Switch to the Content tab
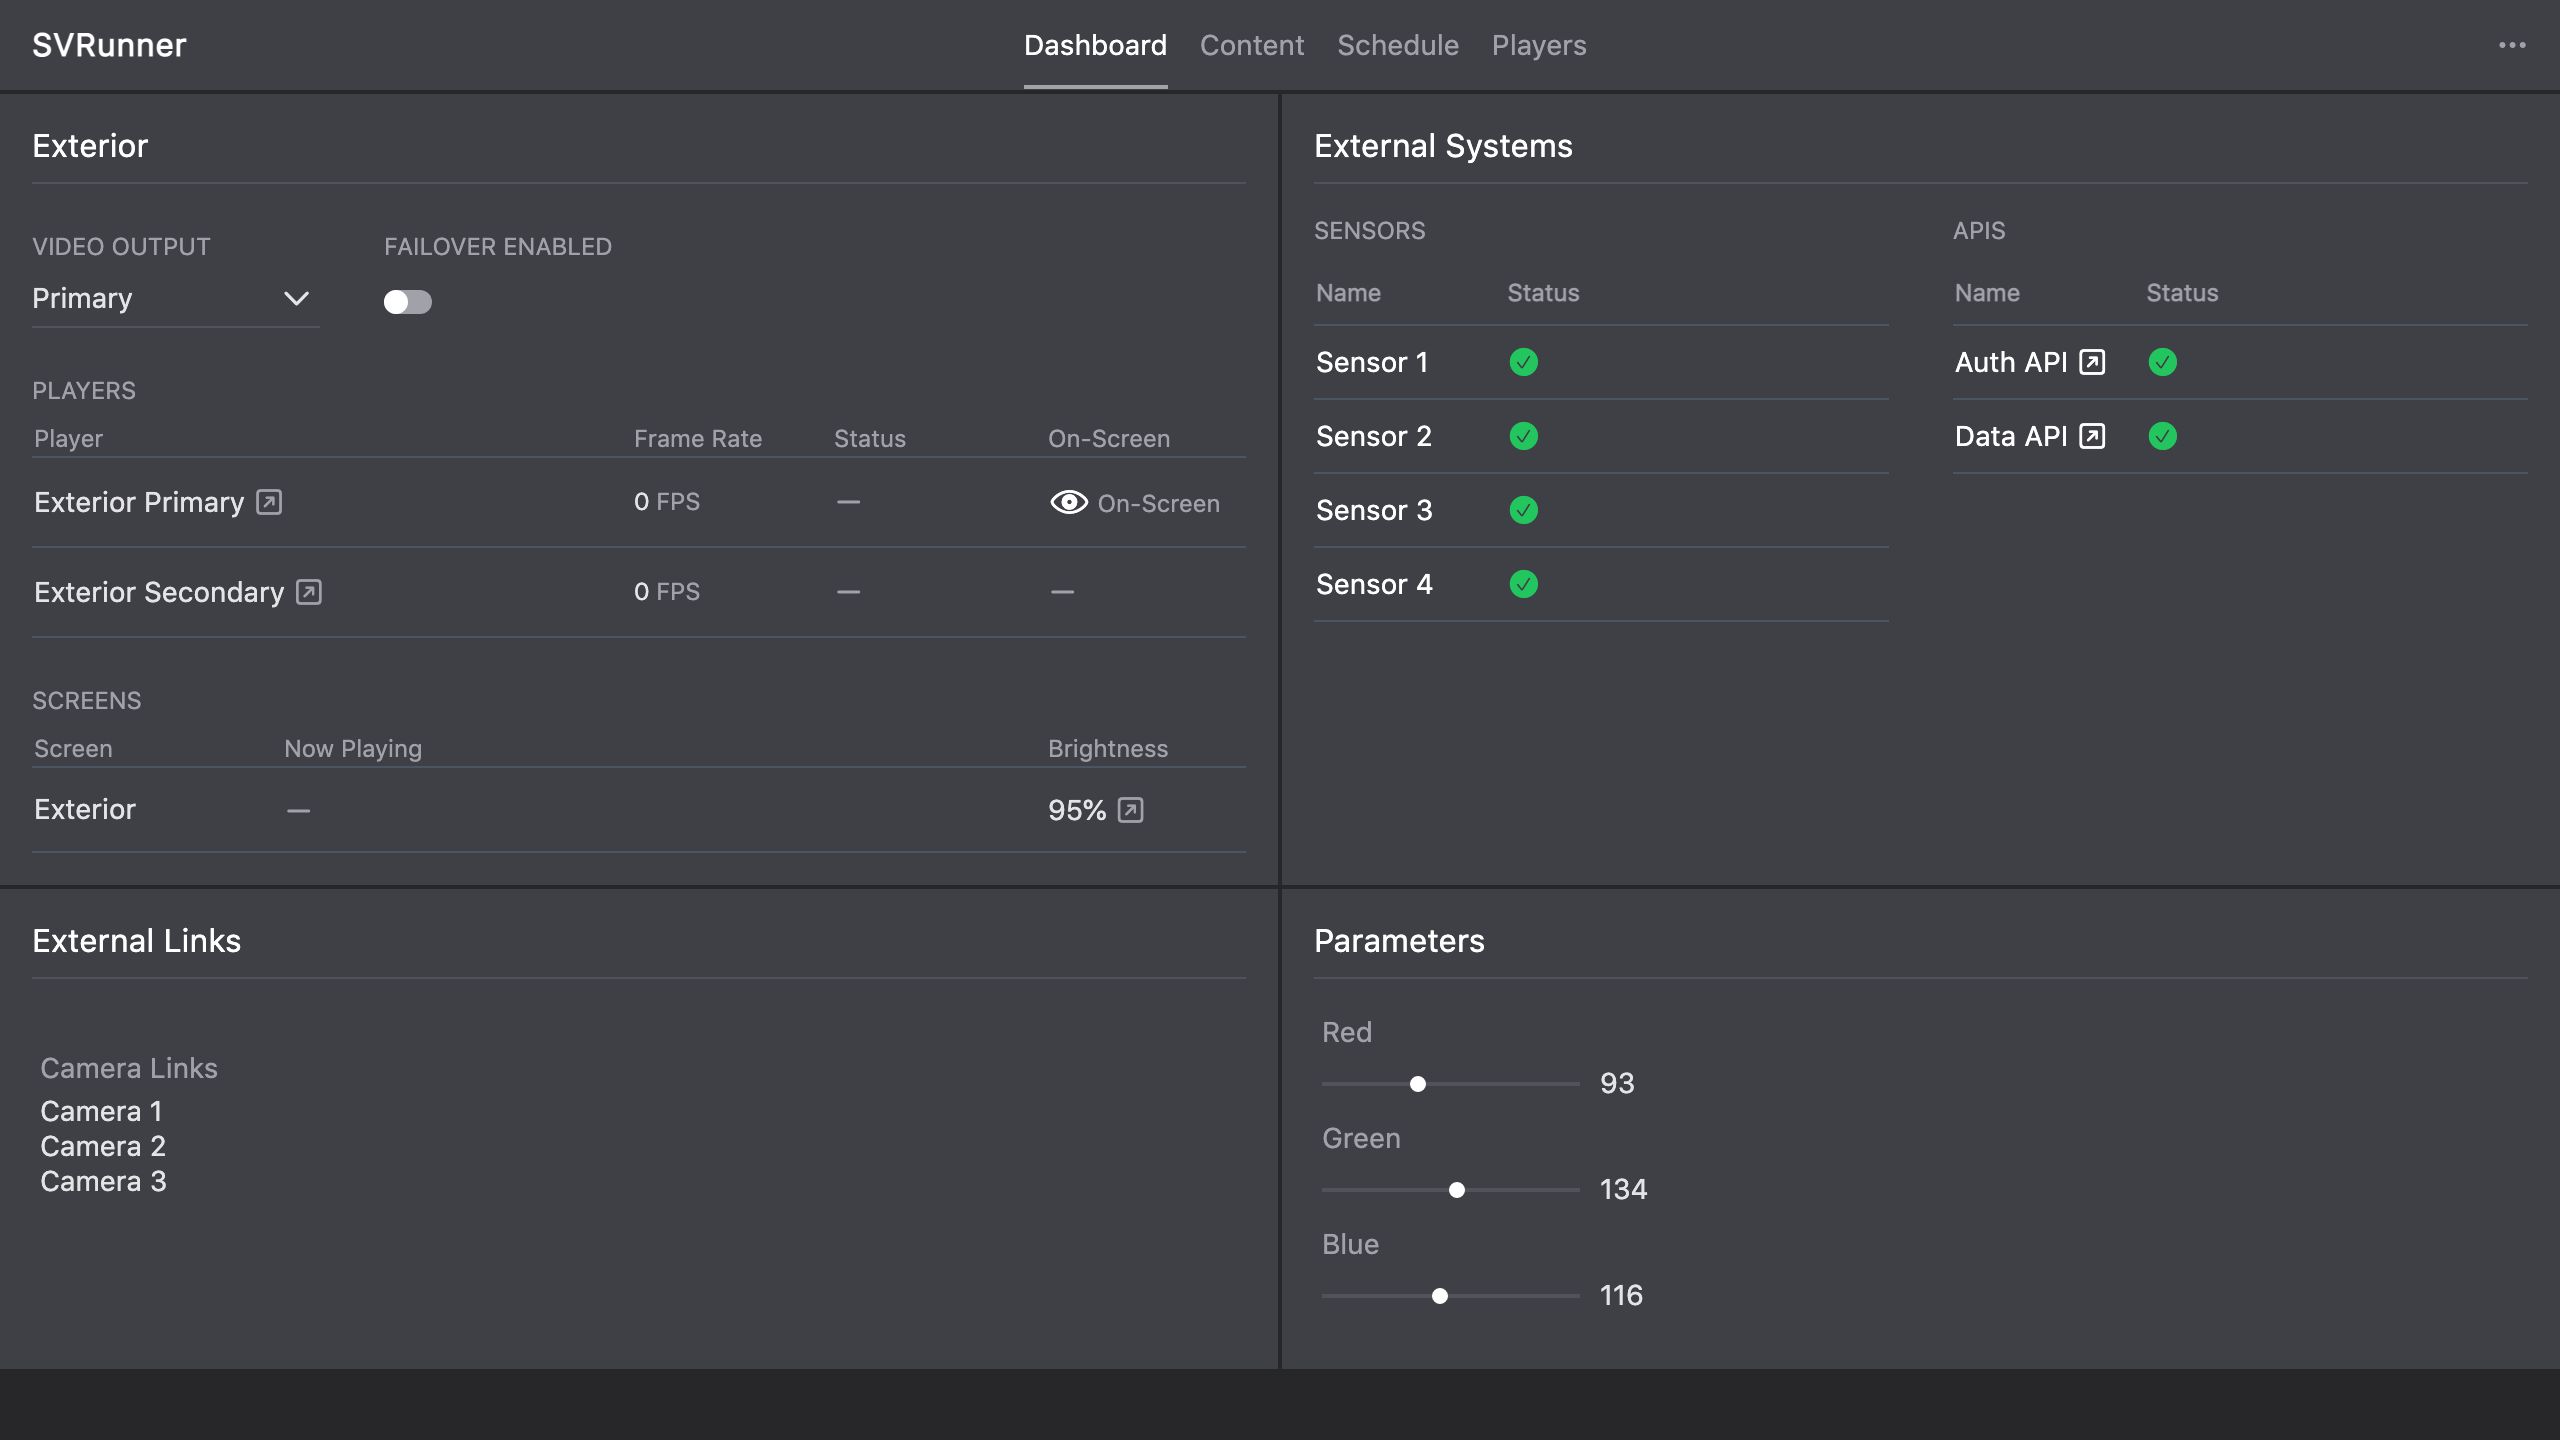The image size is (2560, 1440). tap(1251, 45)
